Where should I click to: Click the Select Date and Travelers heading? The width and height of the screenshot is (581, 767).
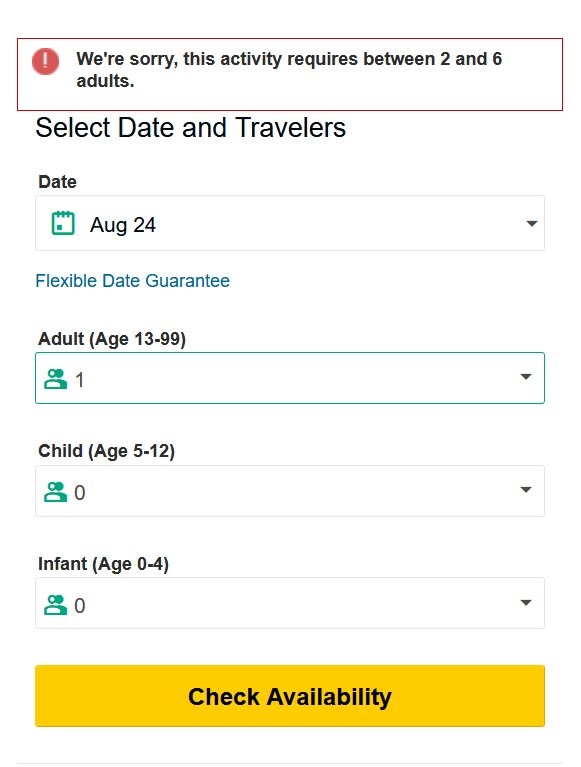tap(191, 128)
